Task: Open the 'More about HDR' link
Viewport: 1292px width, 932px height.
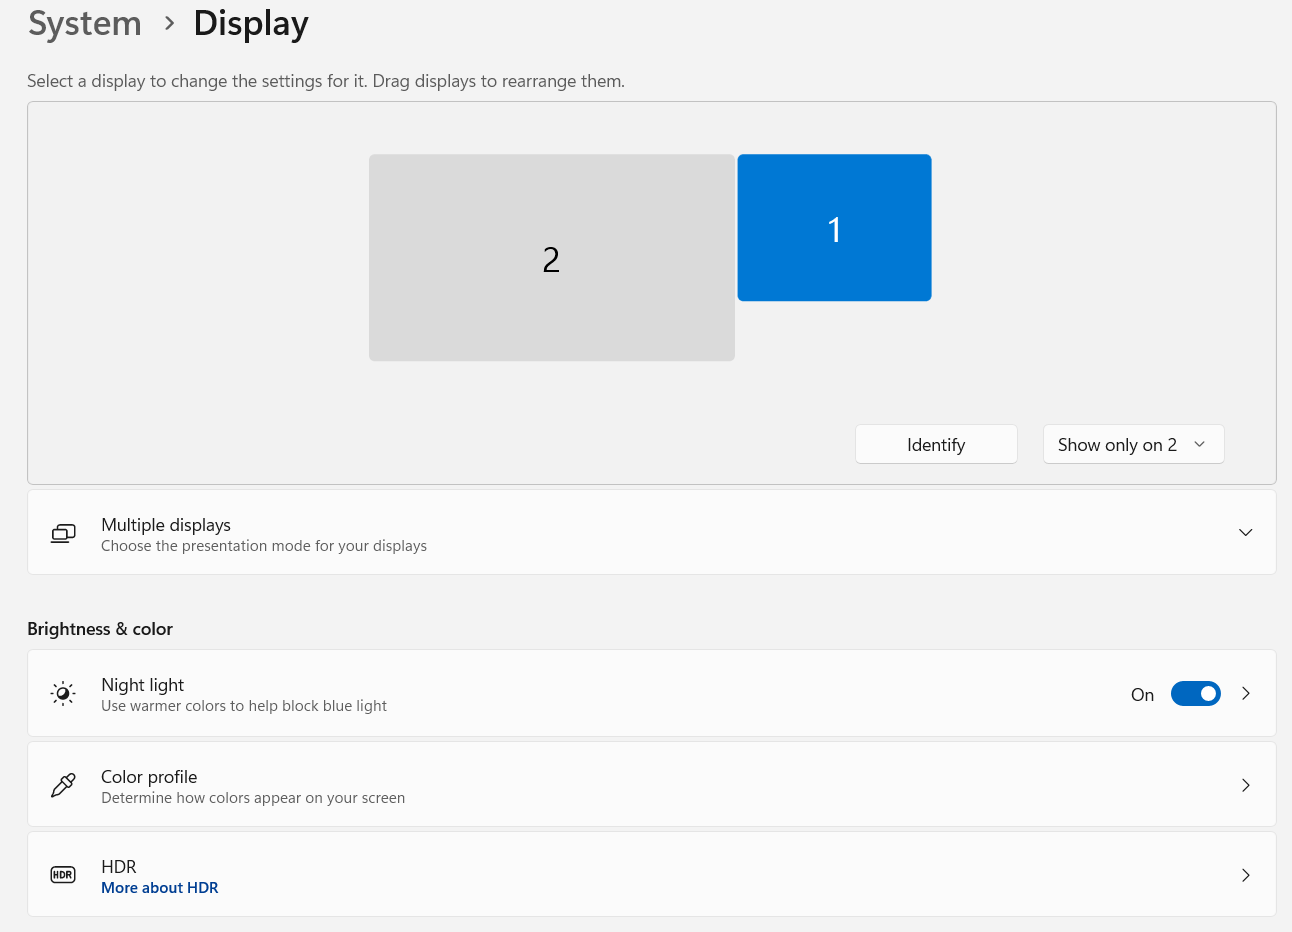Action: pos(160,888)
